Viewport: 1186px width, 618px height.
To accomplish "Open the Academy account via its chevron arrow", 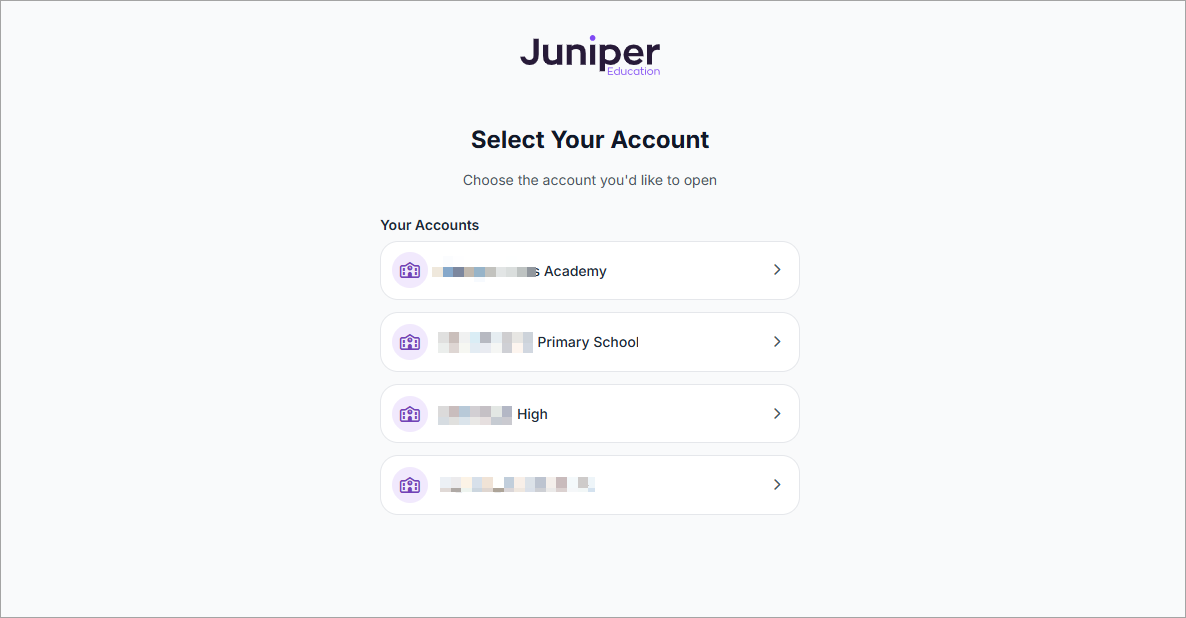I will [x=777, y=270].
